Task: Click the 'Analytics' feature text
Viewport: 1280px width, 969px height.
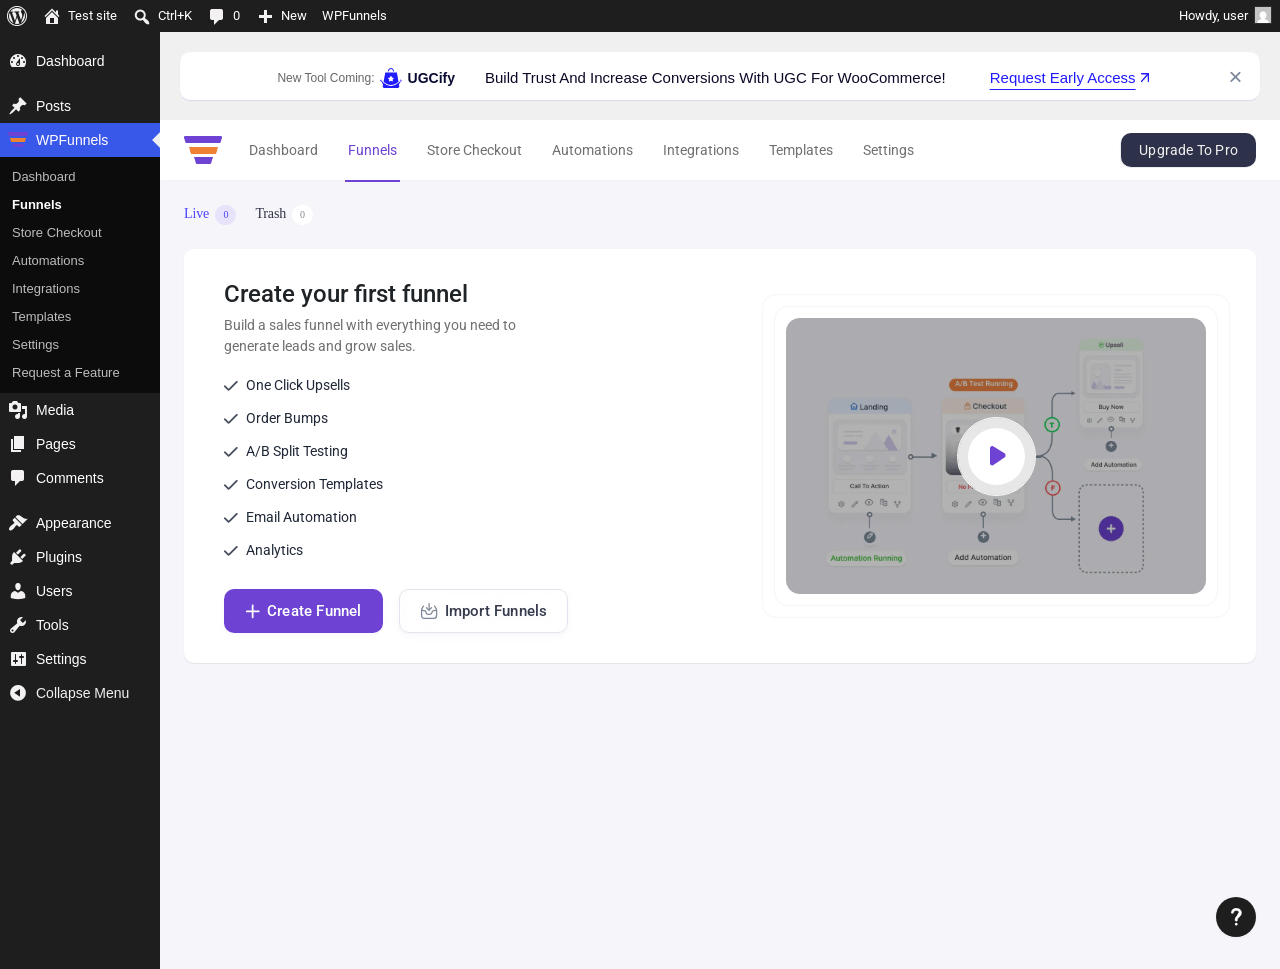Action: click(x=274, y=550)
